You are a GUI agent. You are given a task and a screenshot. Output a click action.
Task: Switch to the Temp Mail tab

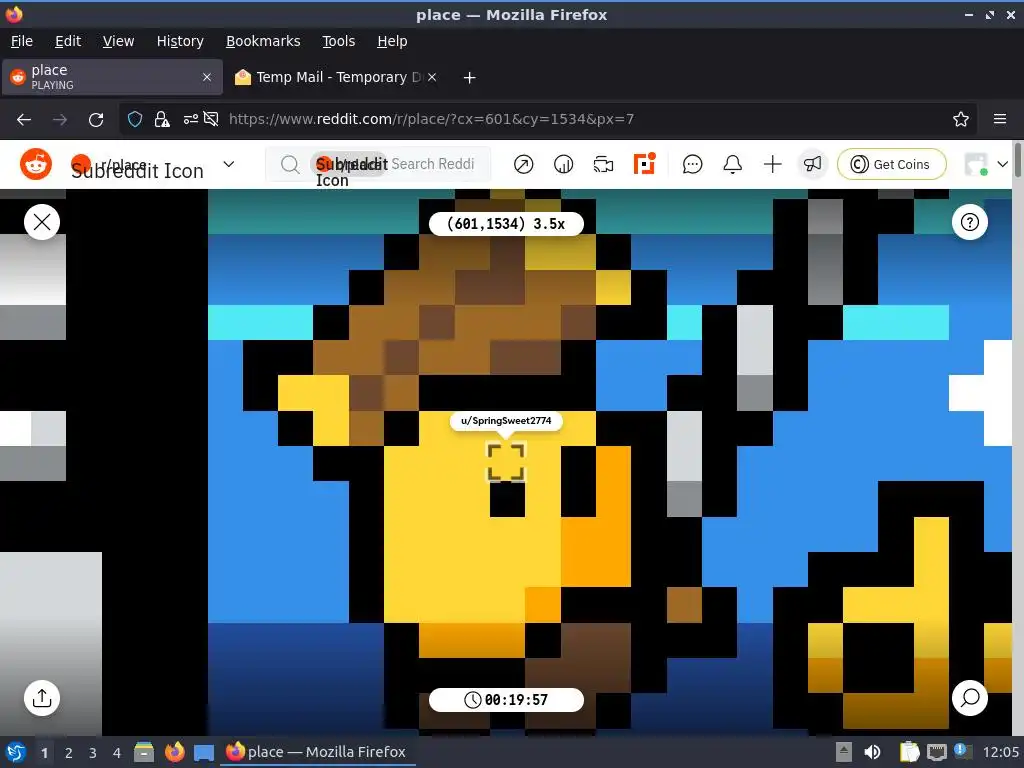pos(336,77)
